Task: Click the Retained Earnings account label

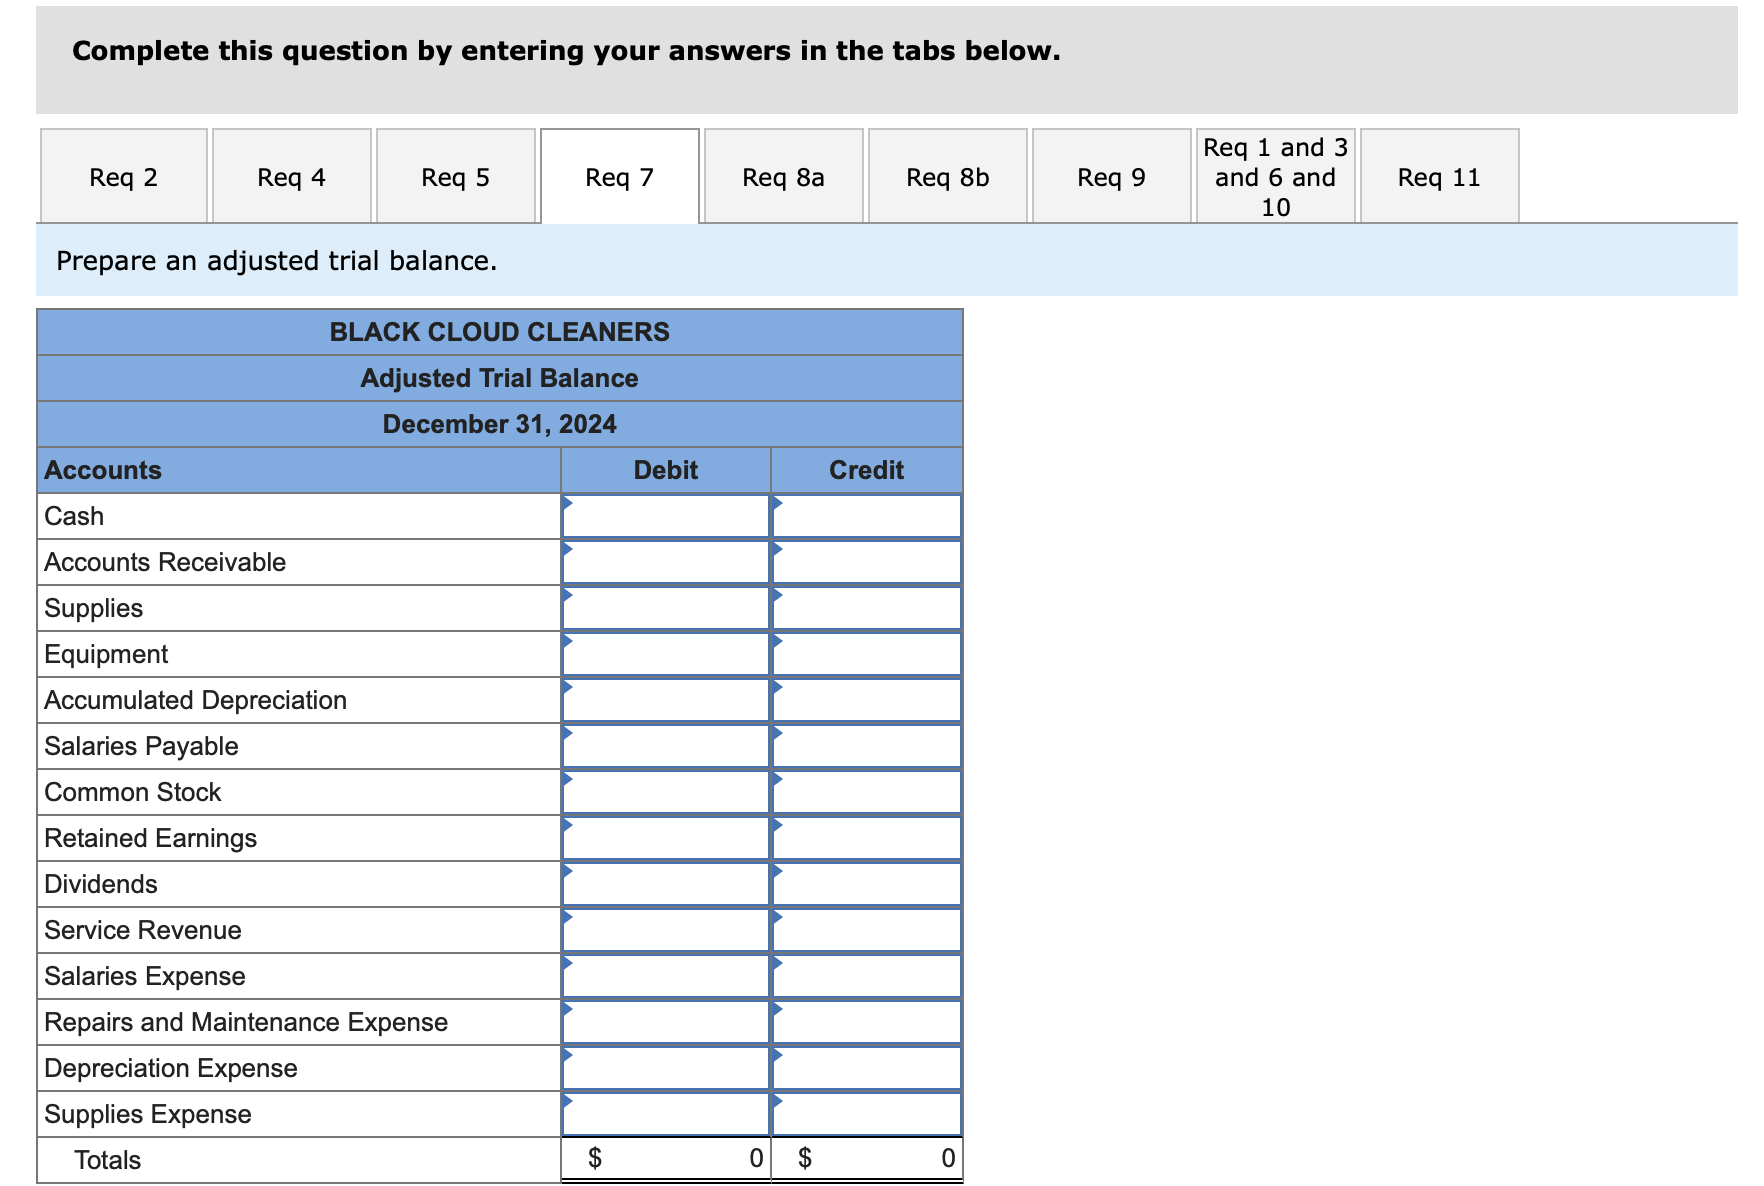Action: (x=151, y=838)
